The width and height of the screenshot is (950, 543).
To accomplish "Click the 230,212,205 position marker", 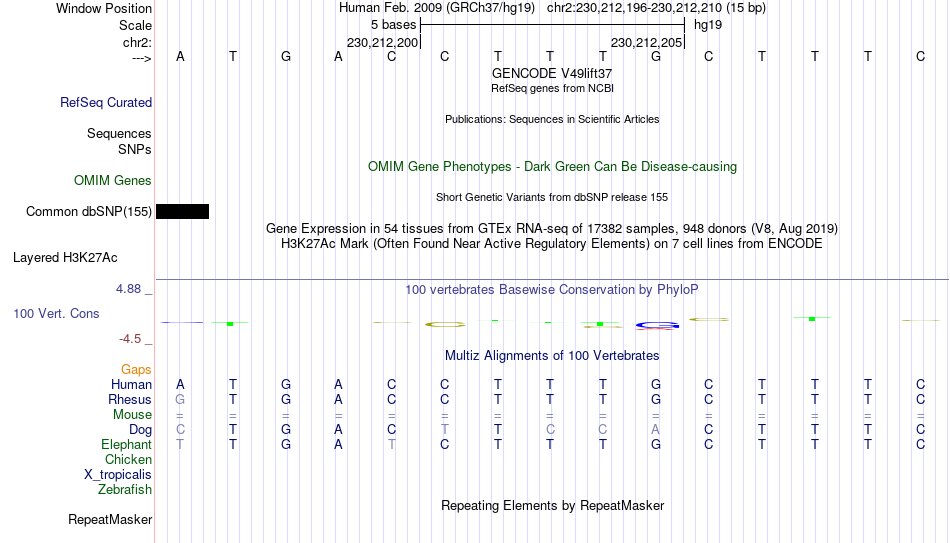I will [646, 42].
